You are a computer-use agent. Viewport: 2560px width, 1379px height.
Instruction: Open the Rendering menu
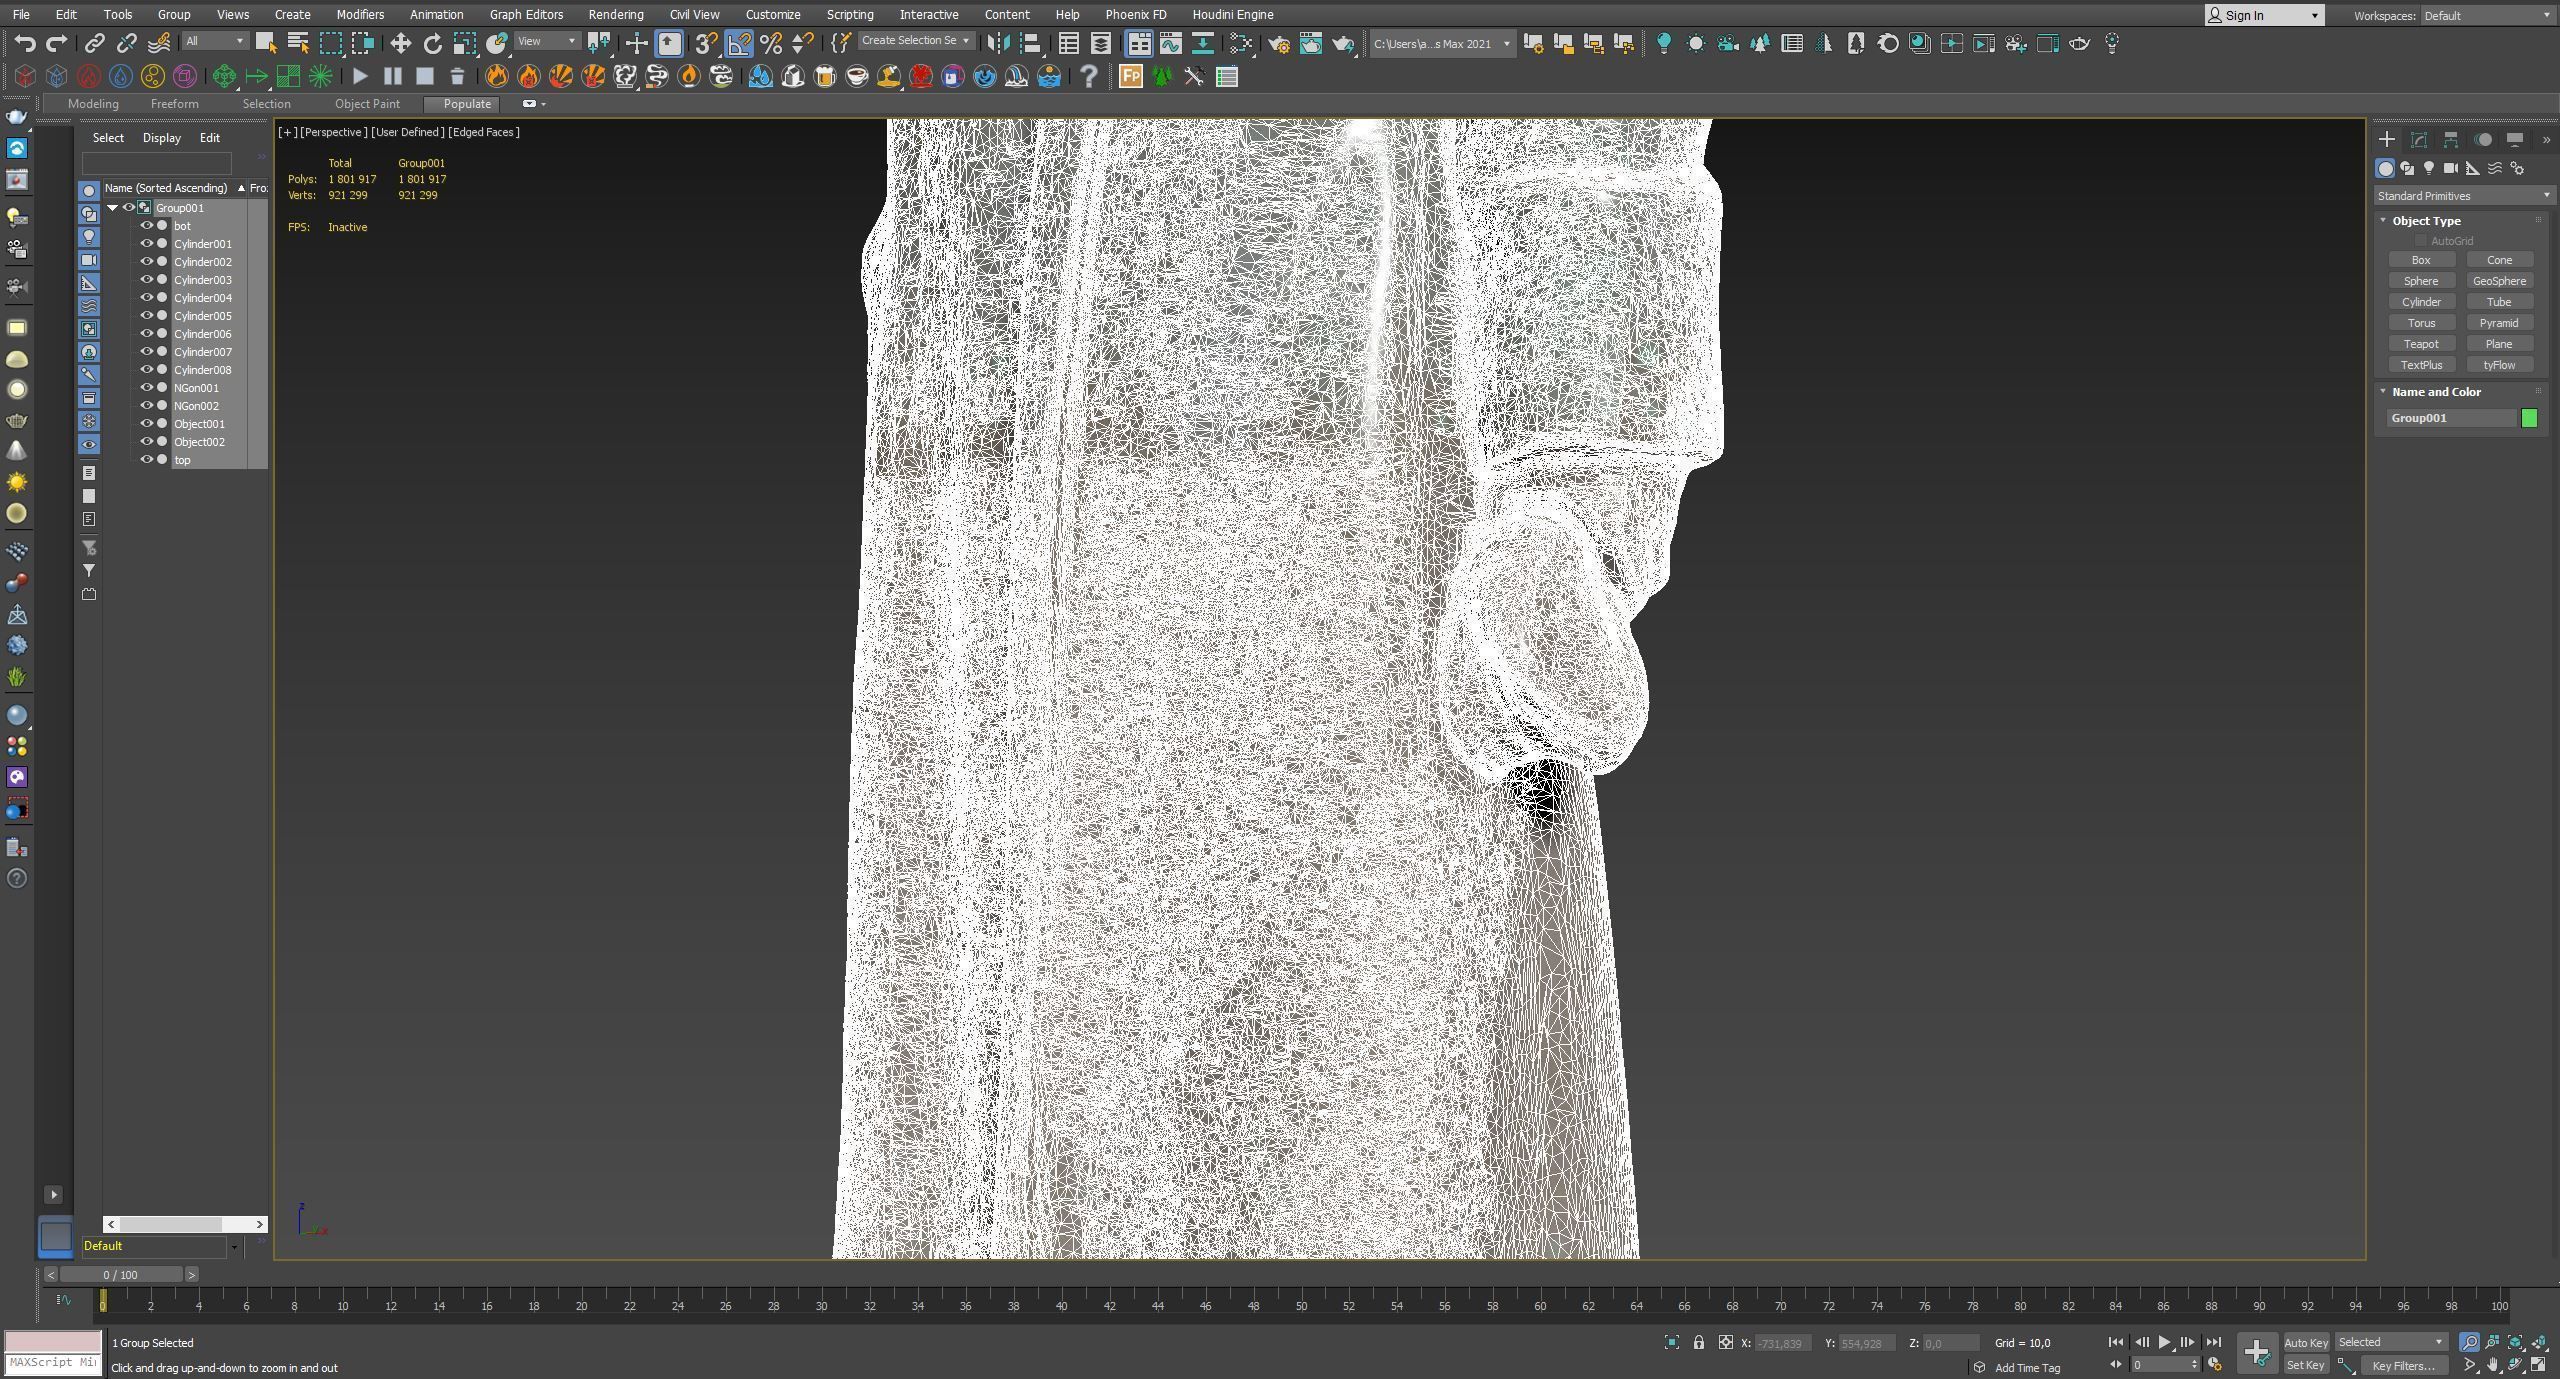click(x=615, y=15)
